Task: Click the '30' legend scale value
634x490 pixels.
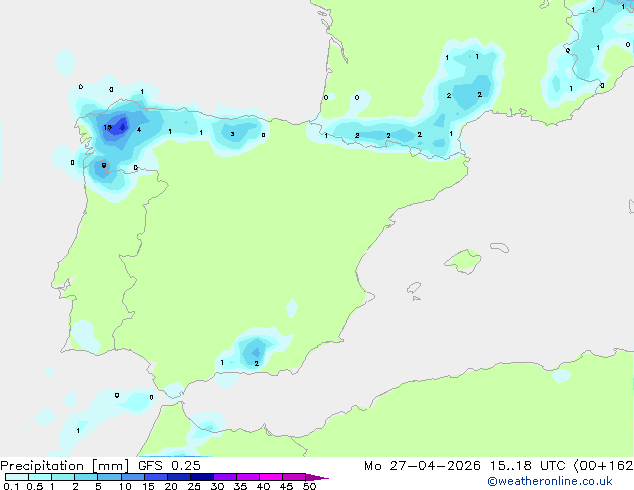Action: coord(218,486)
